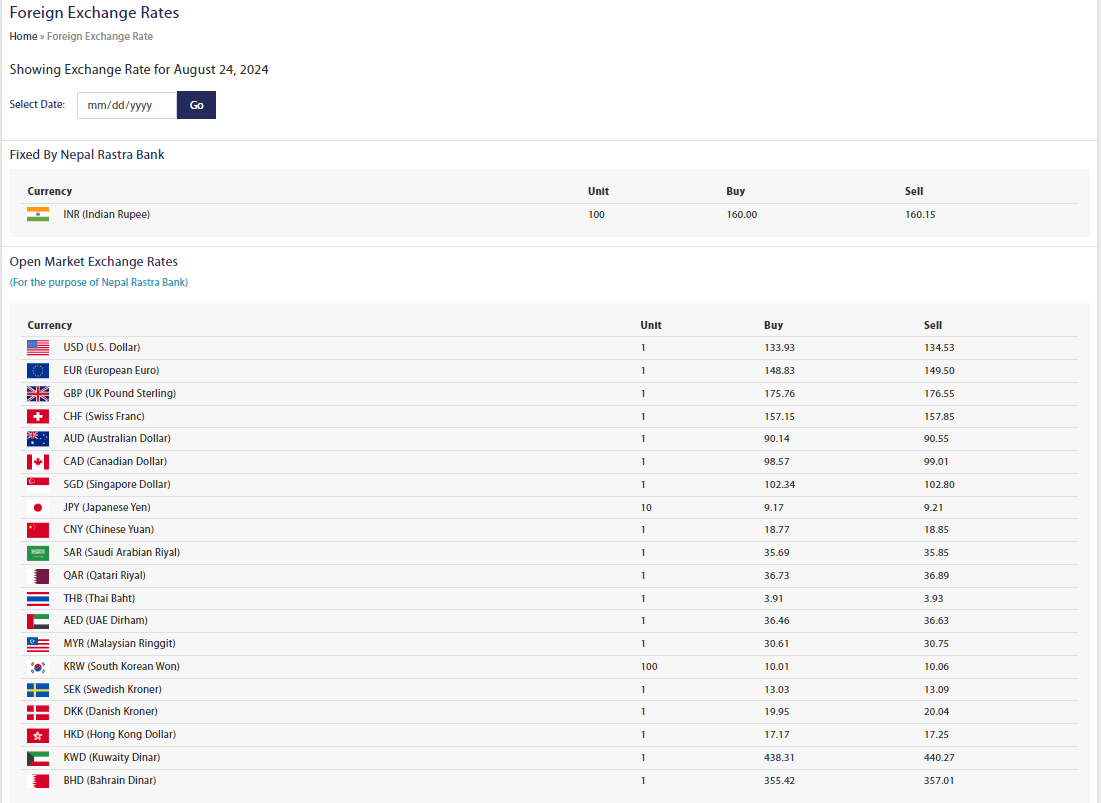
Task: Click the Select Date input field
Action: (126, 105)
